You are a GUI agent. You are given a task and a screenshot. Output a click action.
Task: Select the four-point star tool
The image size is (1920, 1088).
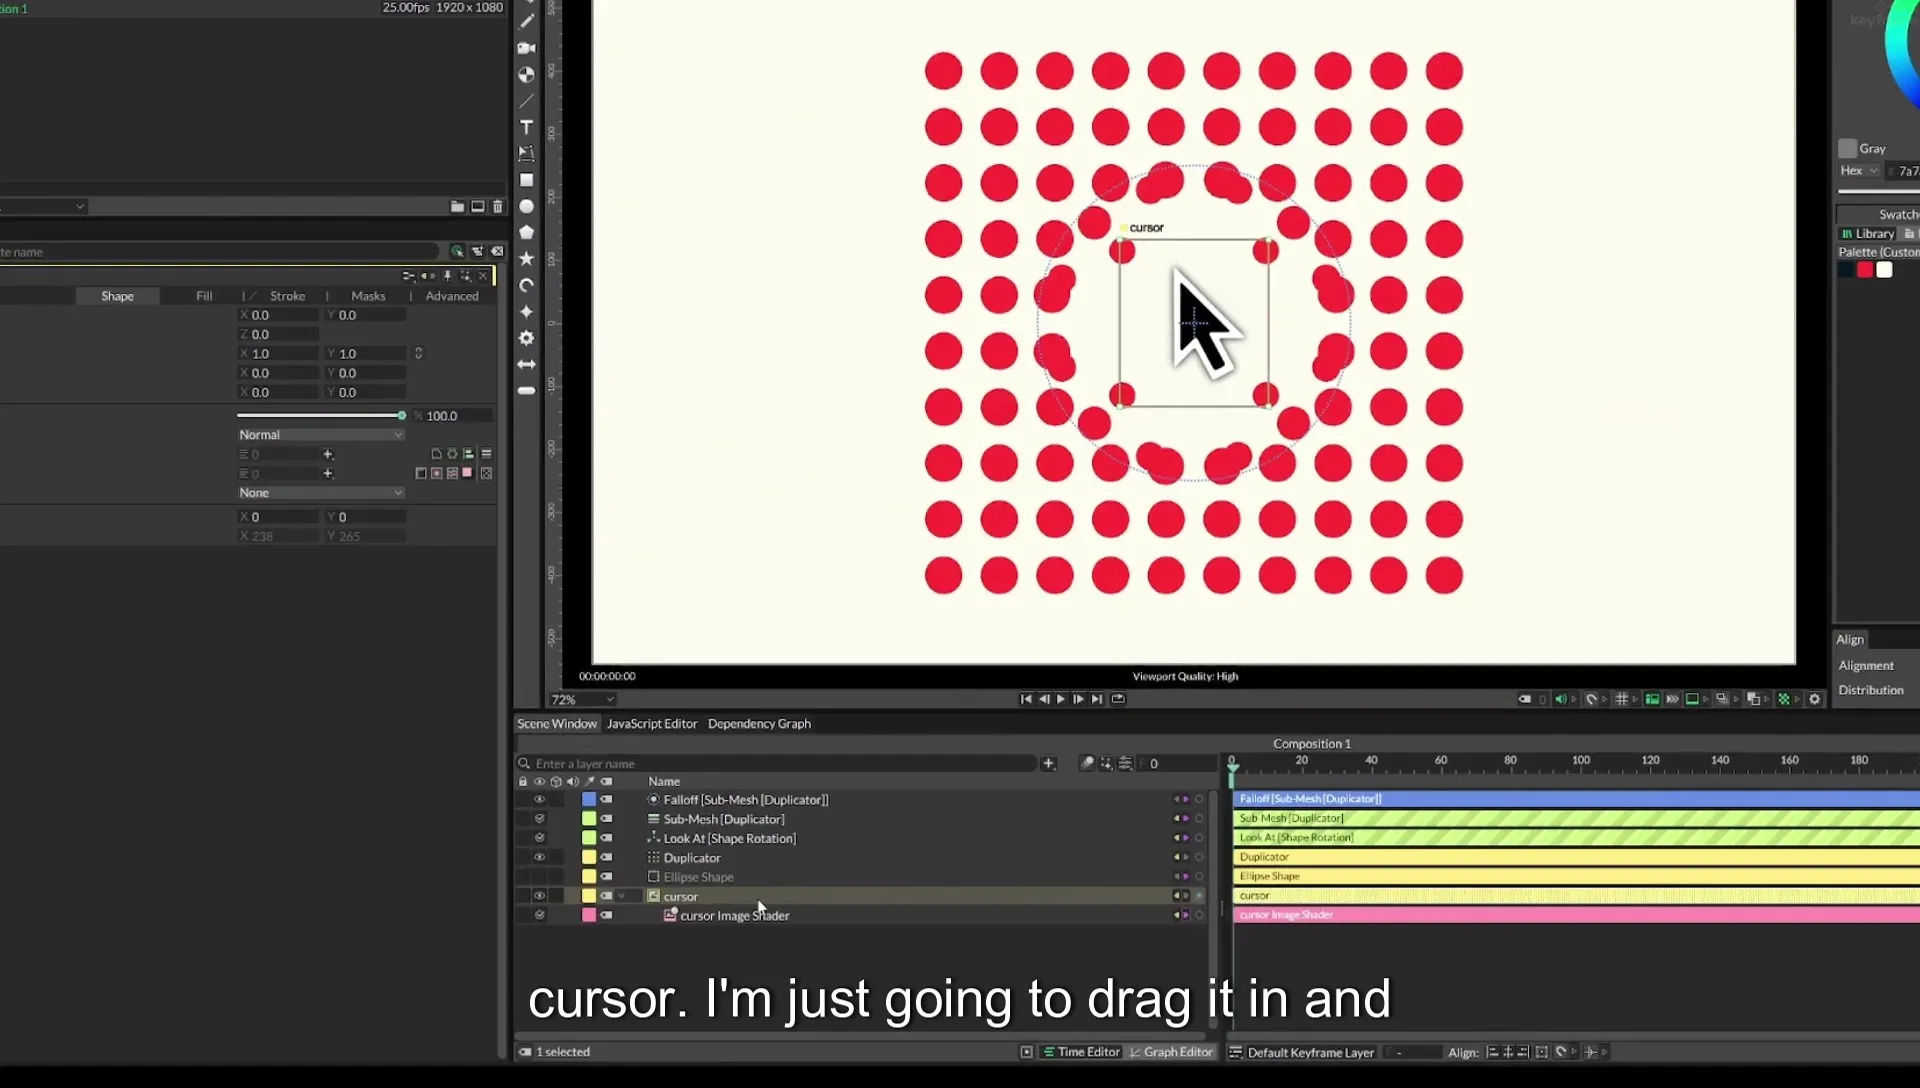(526, 312)
